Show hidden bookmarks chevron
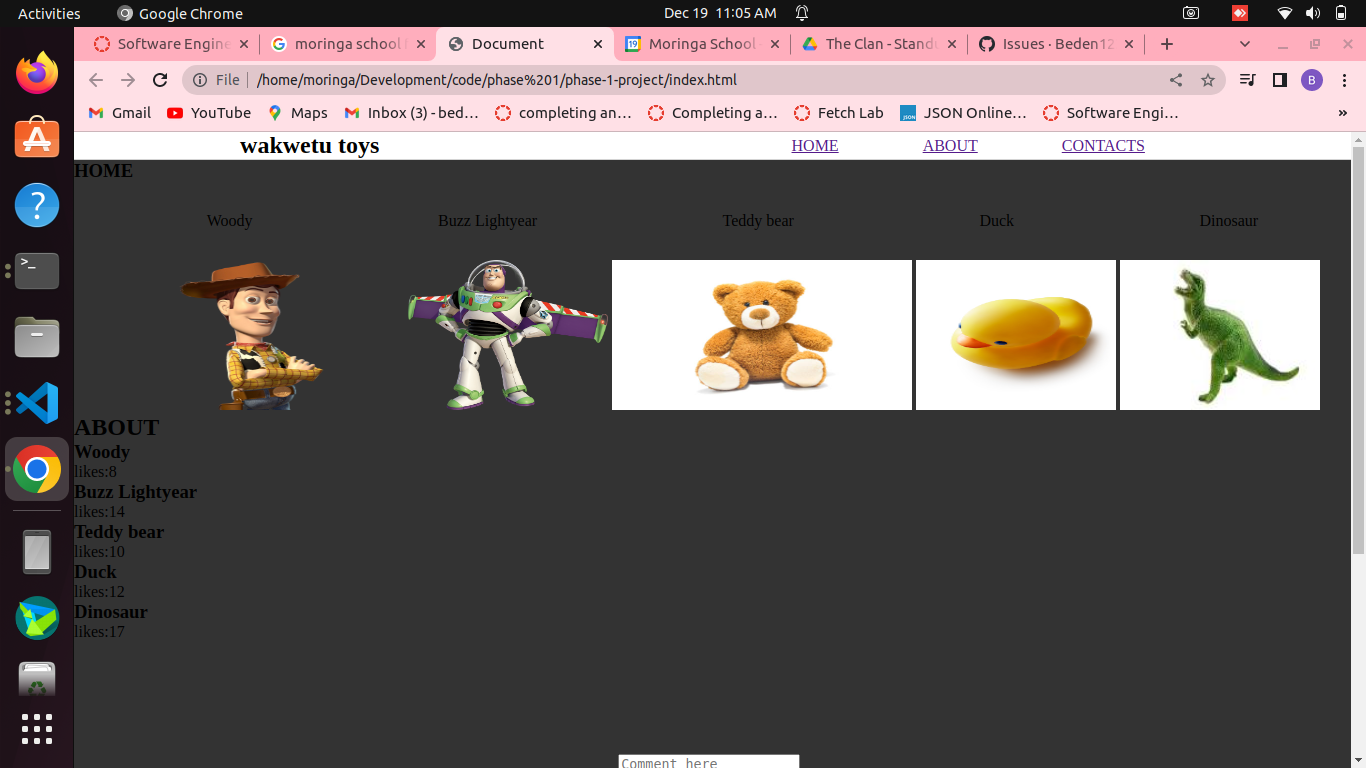This screenshot has width=1366, height=768. (x=1343, y=113)
